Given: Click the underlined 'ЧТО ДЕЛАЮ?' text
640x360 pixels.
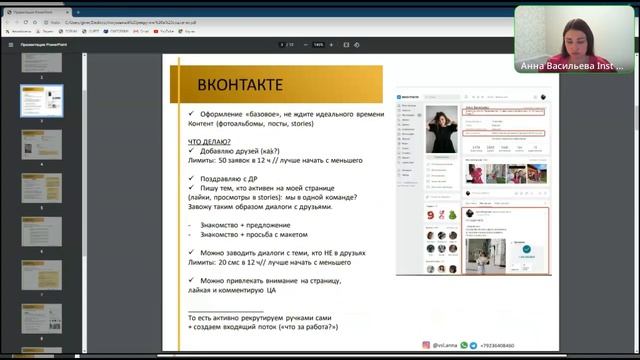Looking at the screenshot, I should (x=209, y=142).
